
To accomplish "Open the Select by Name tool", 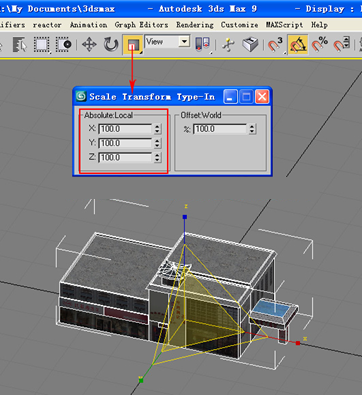I will (x=19, y=44).
